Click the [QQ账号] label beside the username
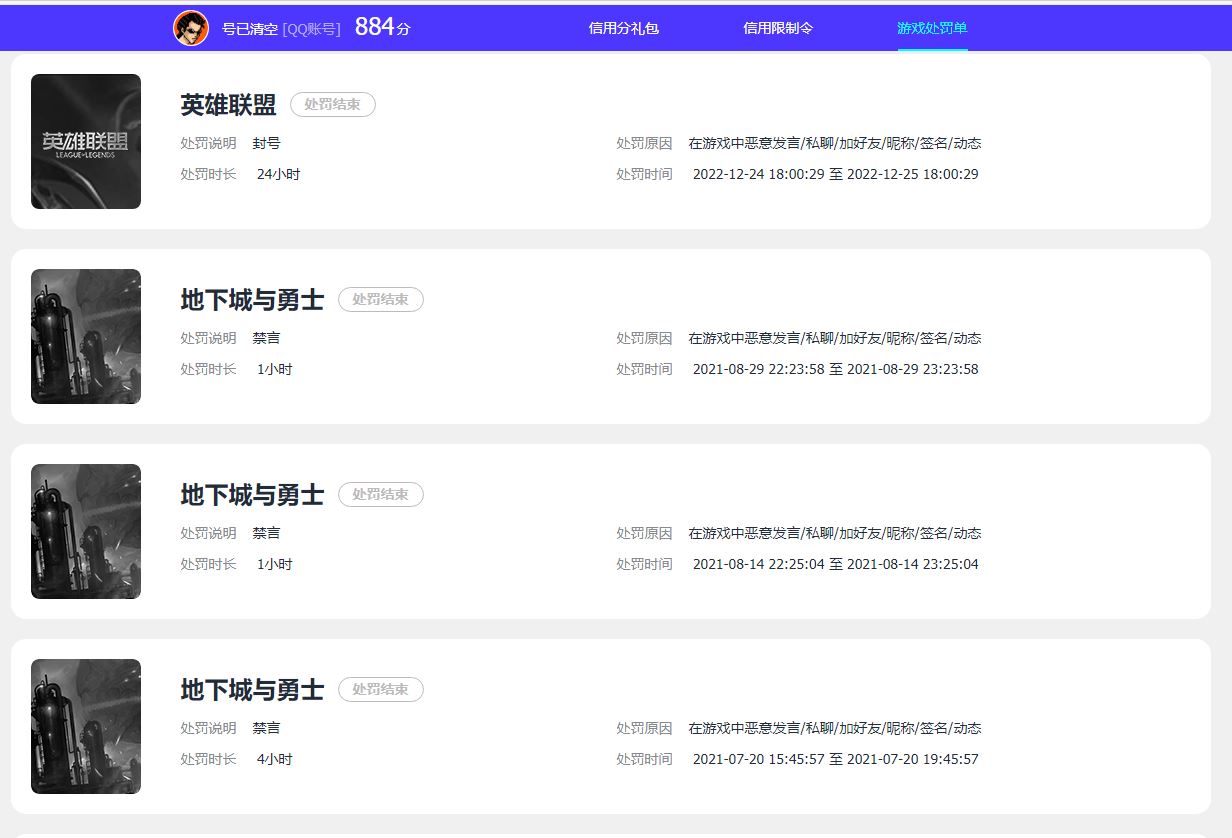The height and width of the screenshot is (838, 1232). tap(312, 30)
